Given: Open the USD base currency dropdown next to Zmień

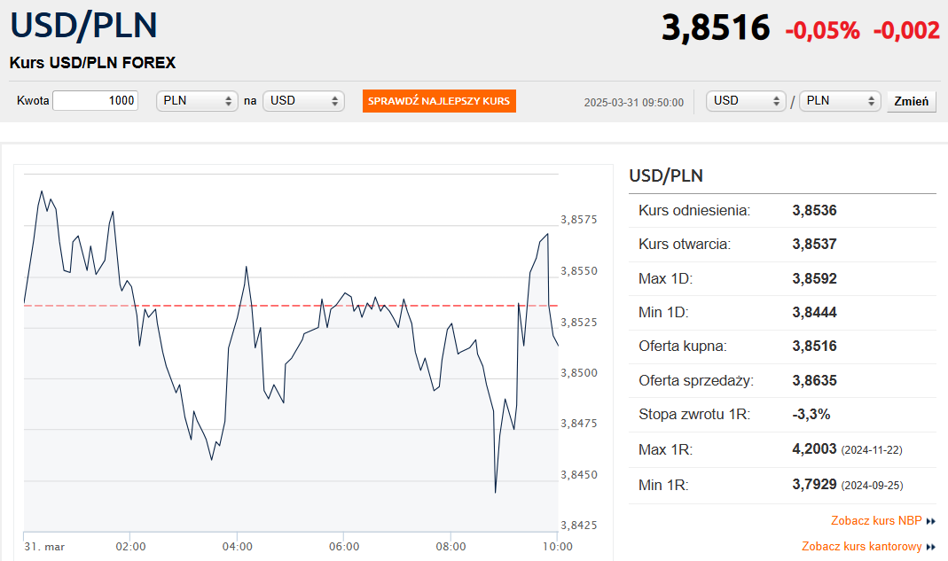Looking at the screenshot, I should click(746, 101).
